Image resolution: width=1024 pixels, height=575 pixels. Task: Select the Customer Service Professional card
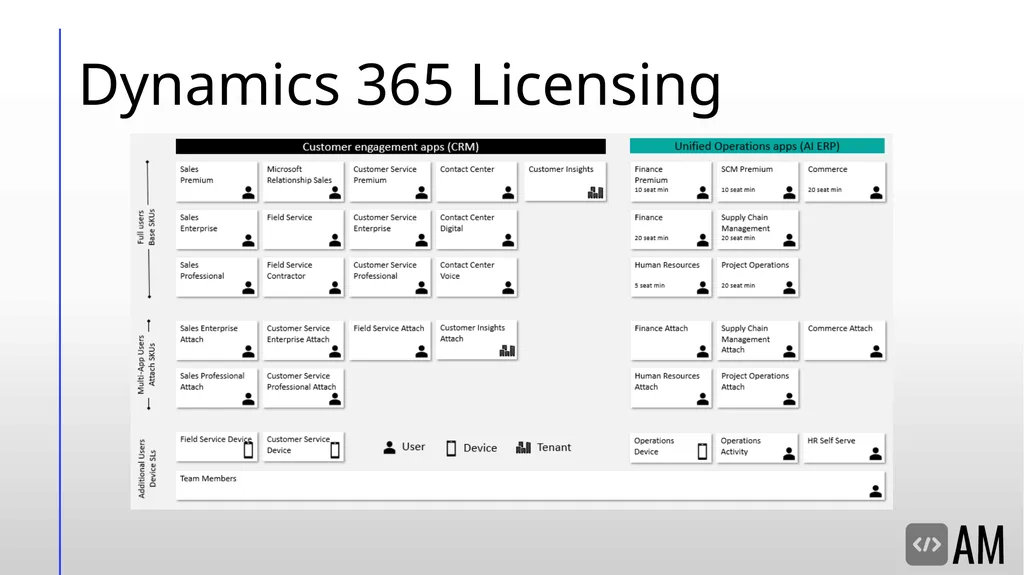(390, 277)
